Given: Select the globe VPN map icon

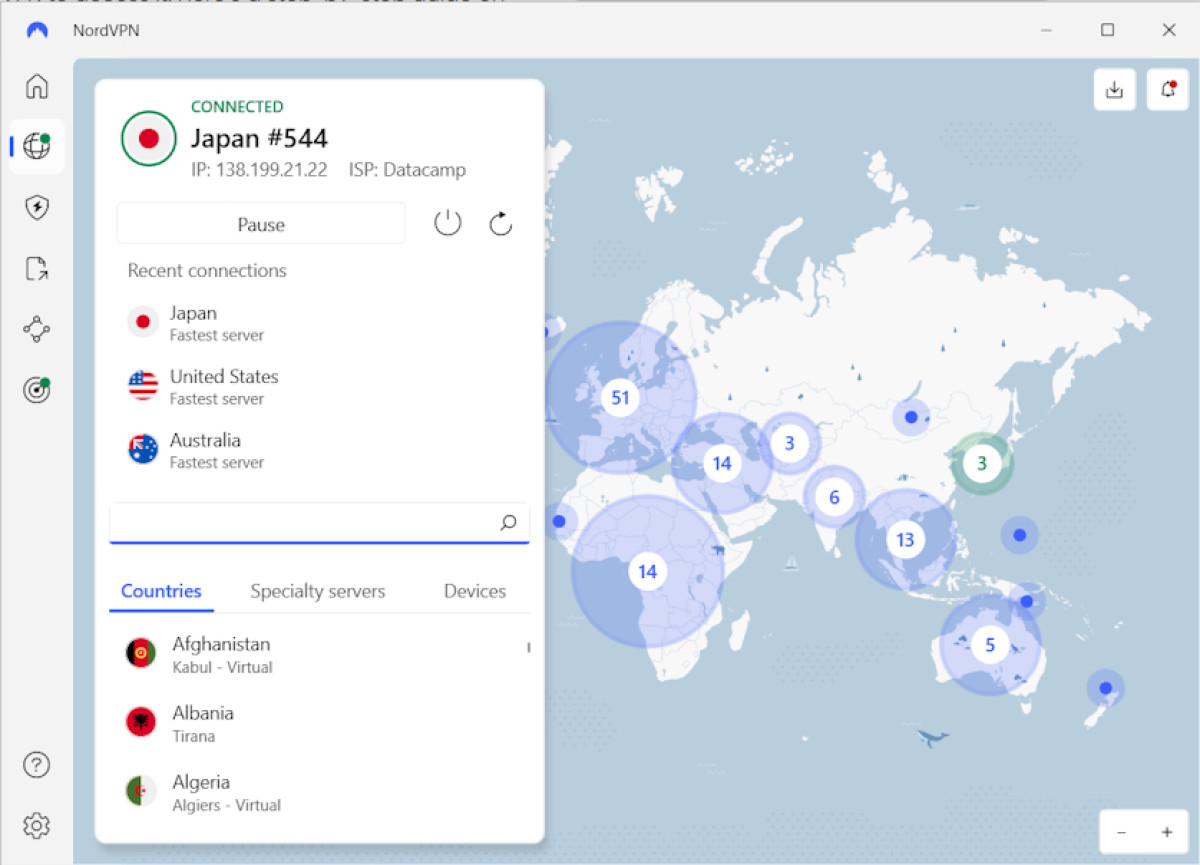Looking at the screenshot, I should point(37,146).
